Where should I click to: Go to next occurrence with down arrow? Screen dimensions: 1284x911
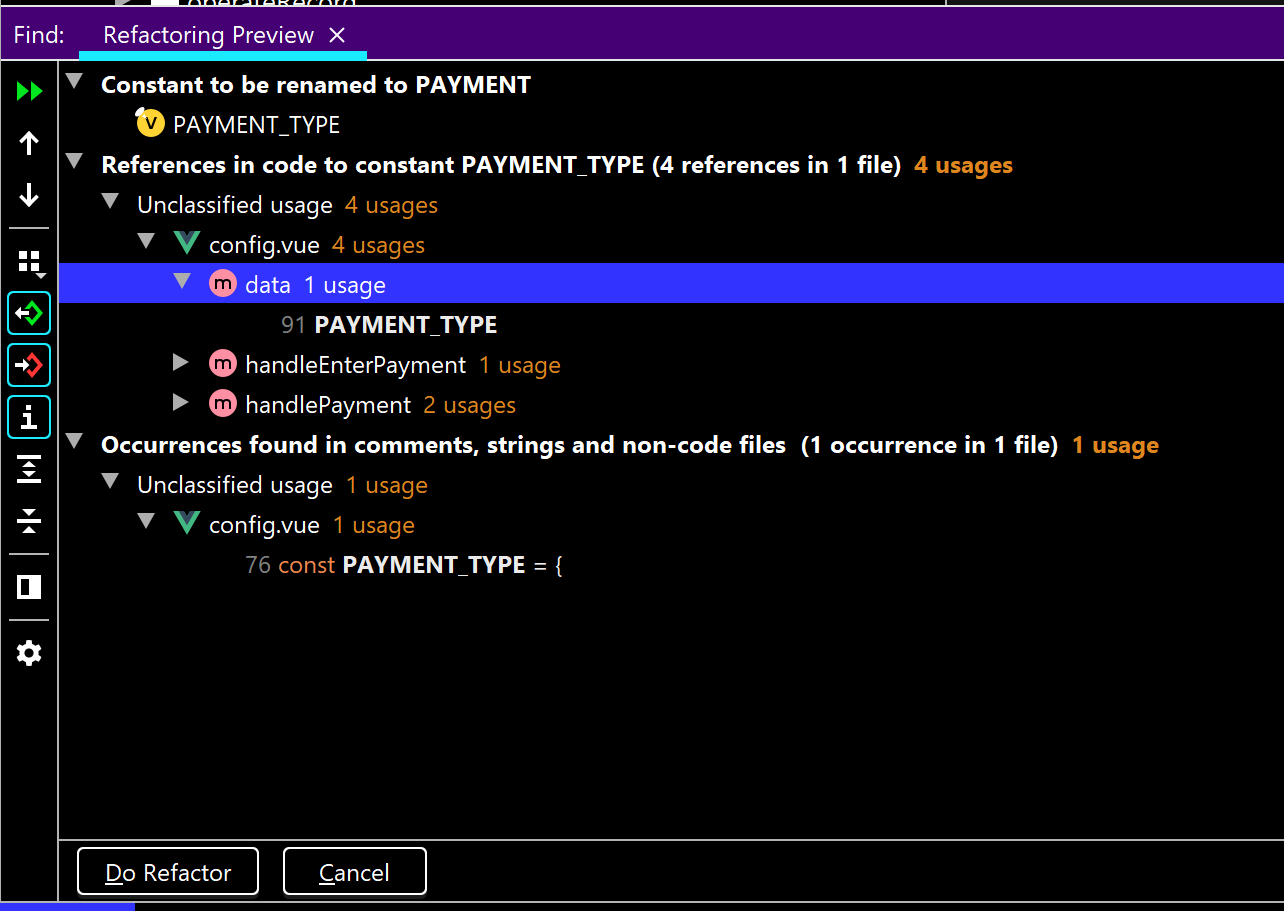29,195
